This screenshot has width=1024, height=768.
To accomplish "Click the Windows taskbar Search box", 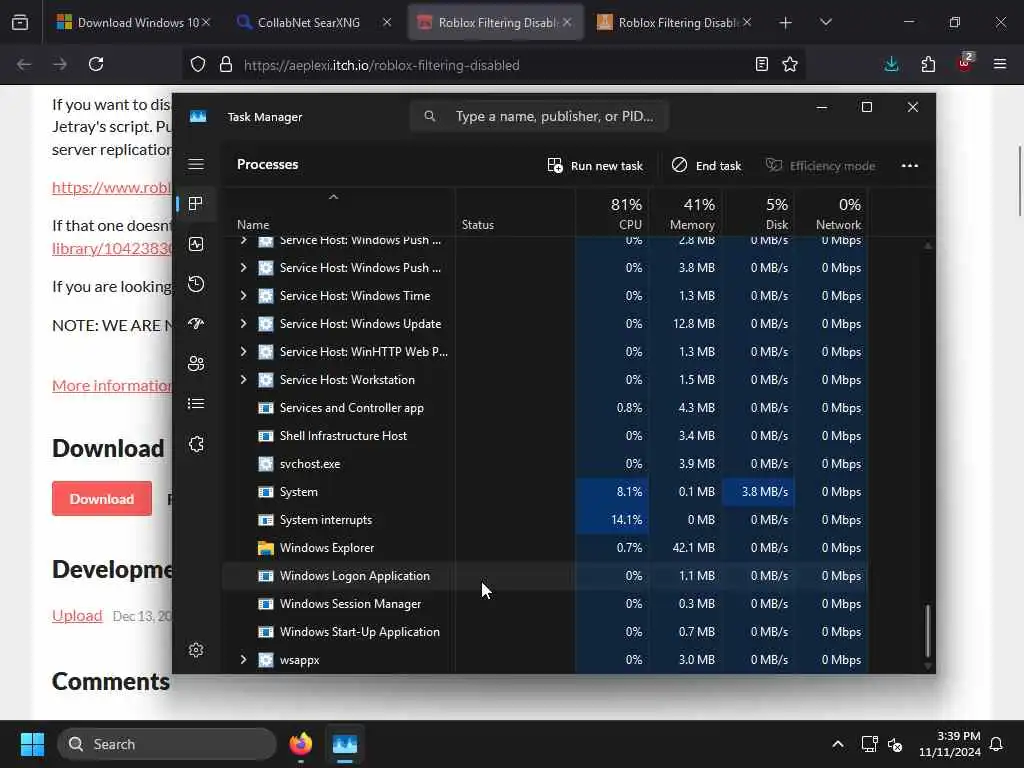I will [x=167, y=744].
